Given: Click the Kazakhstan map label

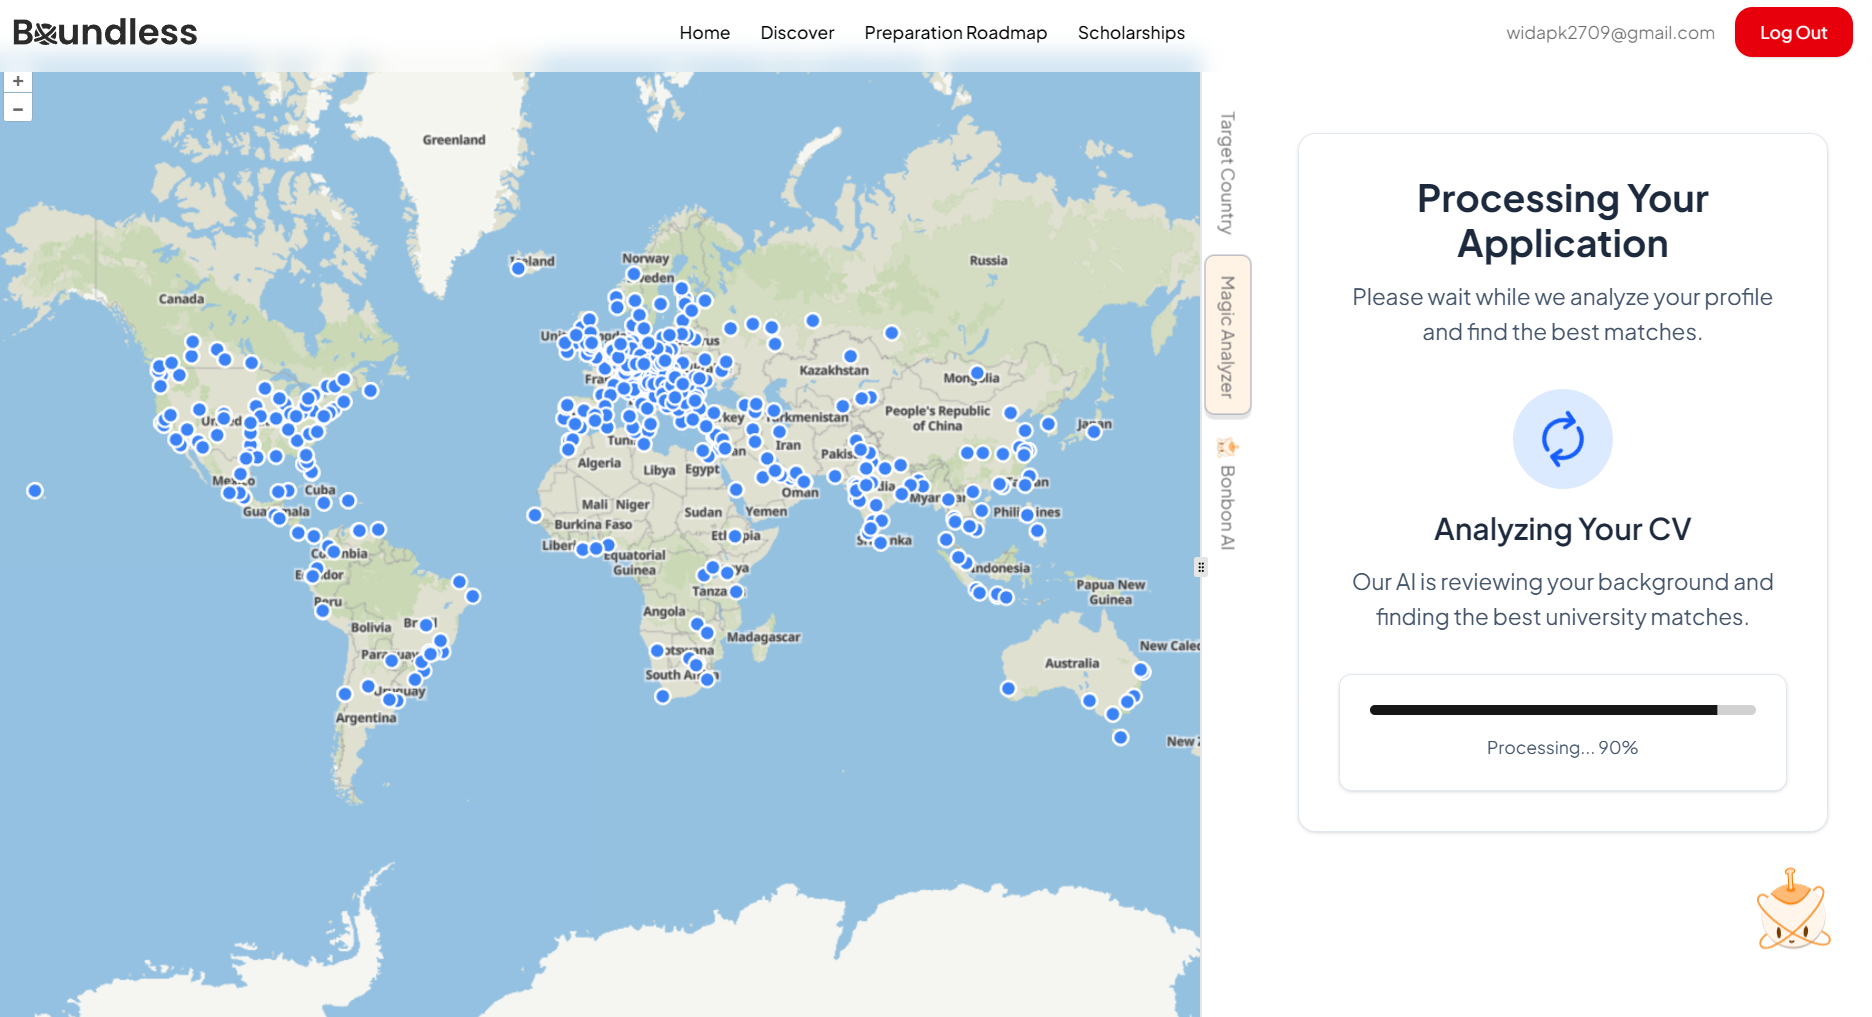Looking at the screenshot, I should (834, 370).
